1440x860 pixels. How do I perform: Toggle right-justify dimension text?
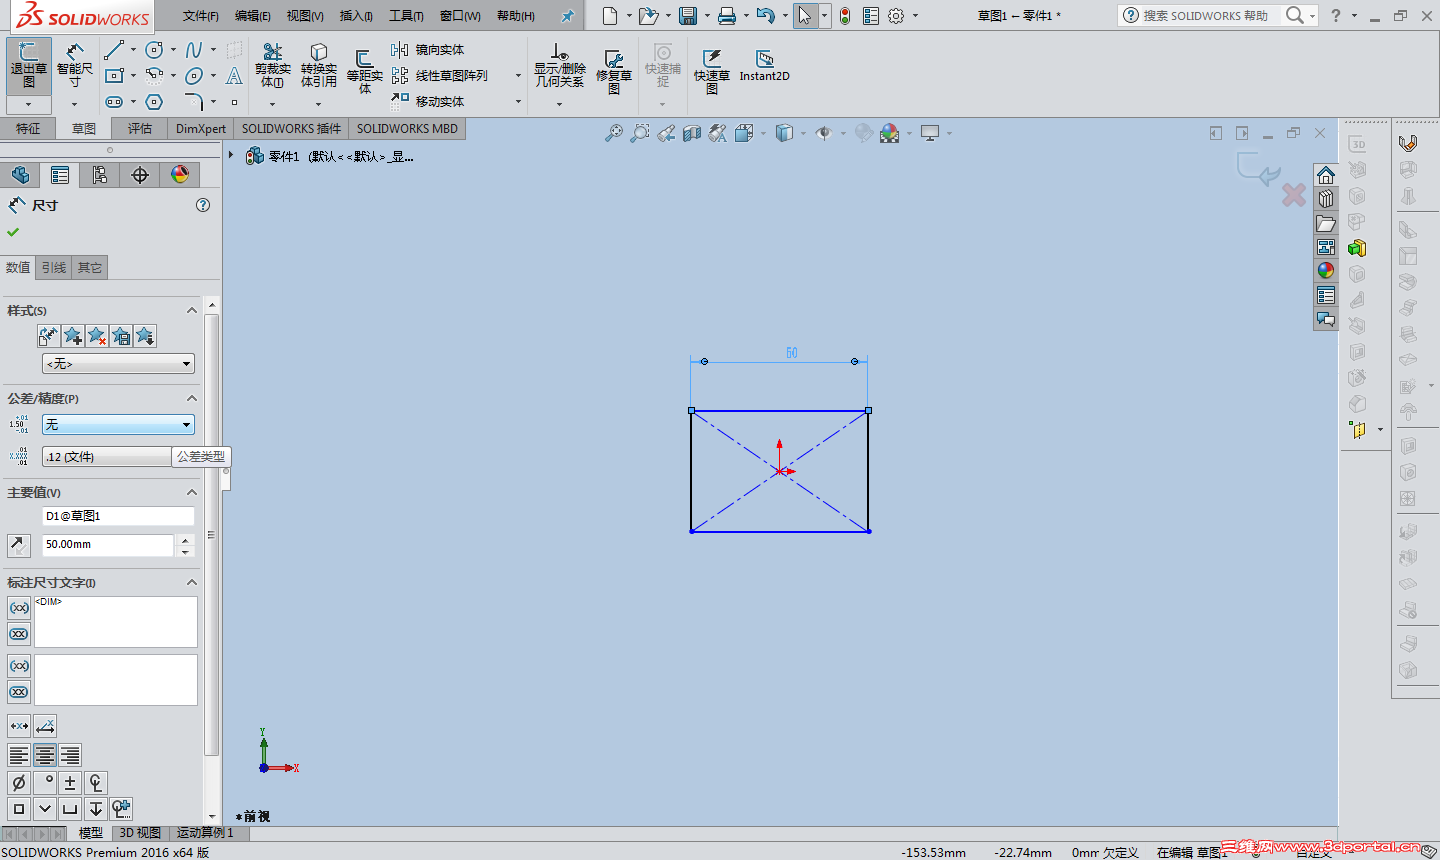pos(70,755)
